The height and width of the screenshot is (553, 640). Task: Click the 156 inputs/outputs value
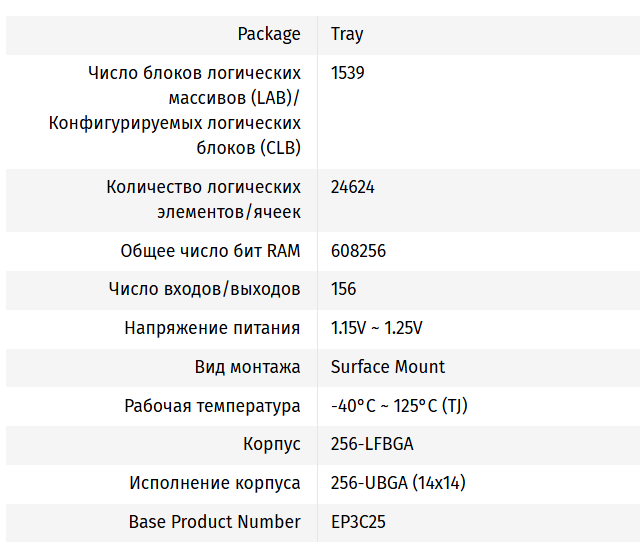tap(343, 289)
